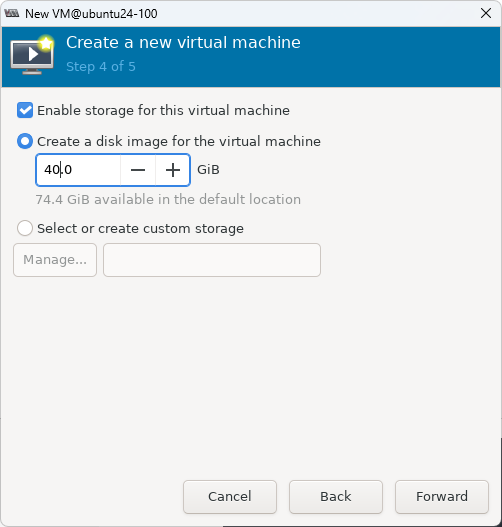Close the New VM dialog window
502x527 pixels.
point(486,13)
